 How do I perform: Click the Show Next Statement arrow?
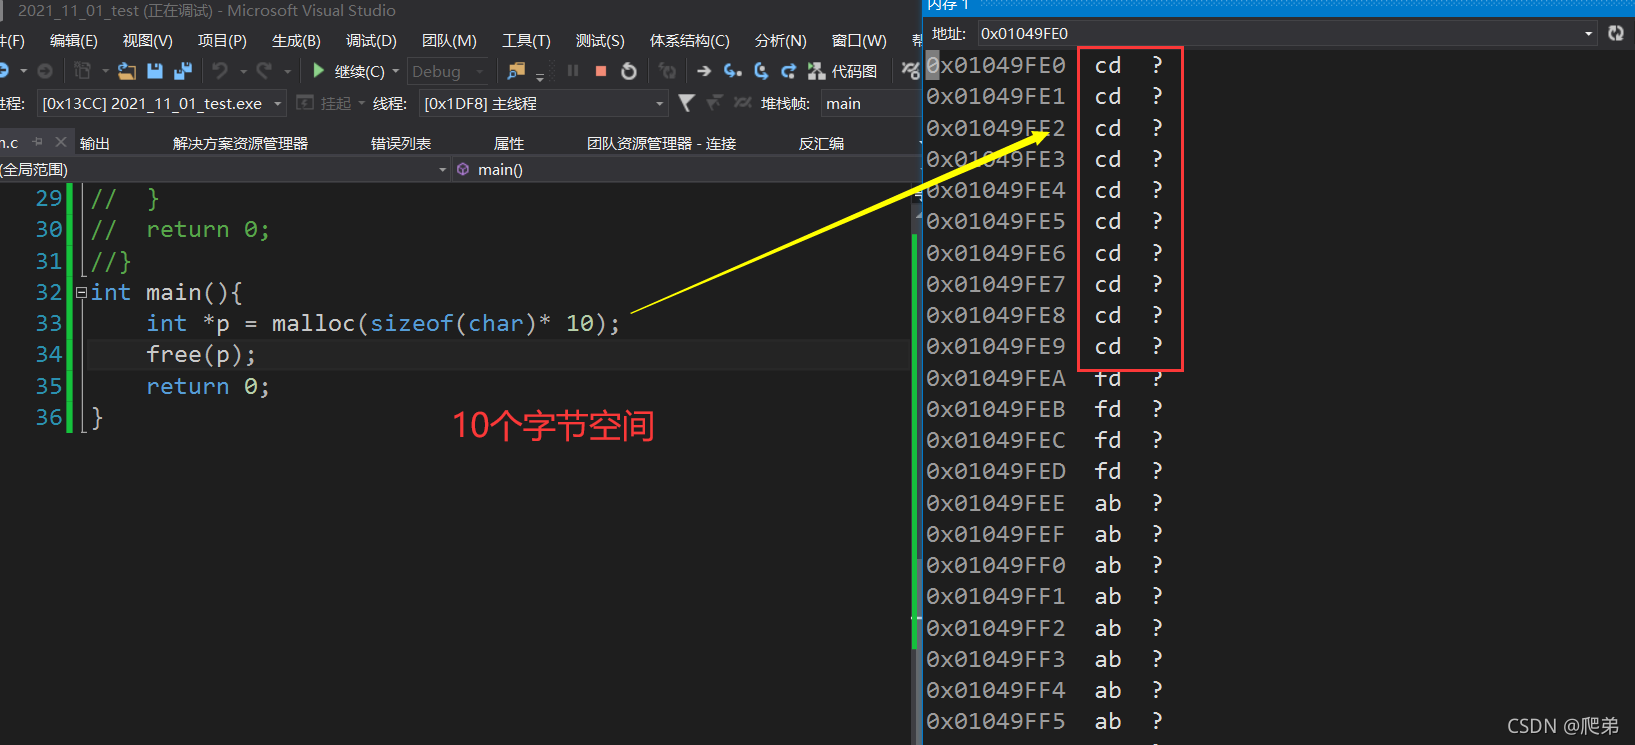(704, 71)
